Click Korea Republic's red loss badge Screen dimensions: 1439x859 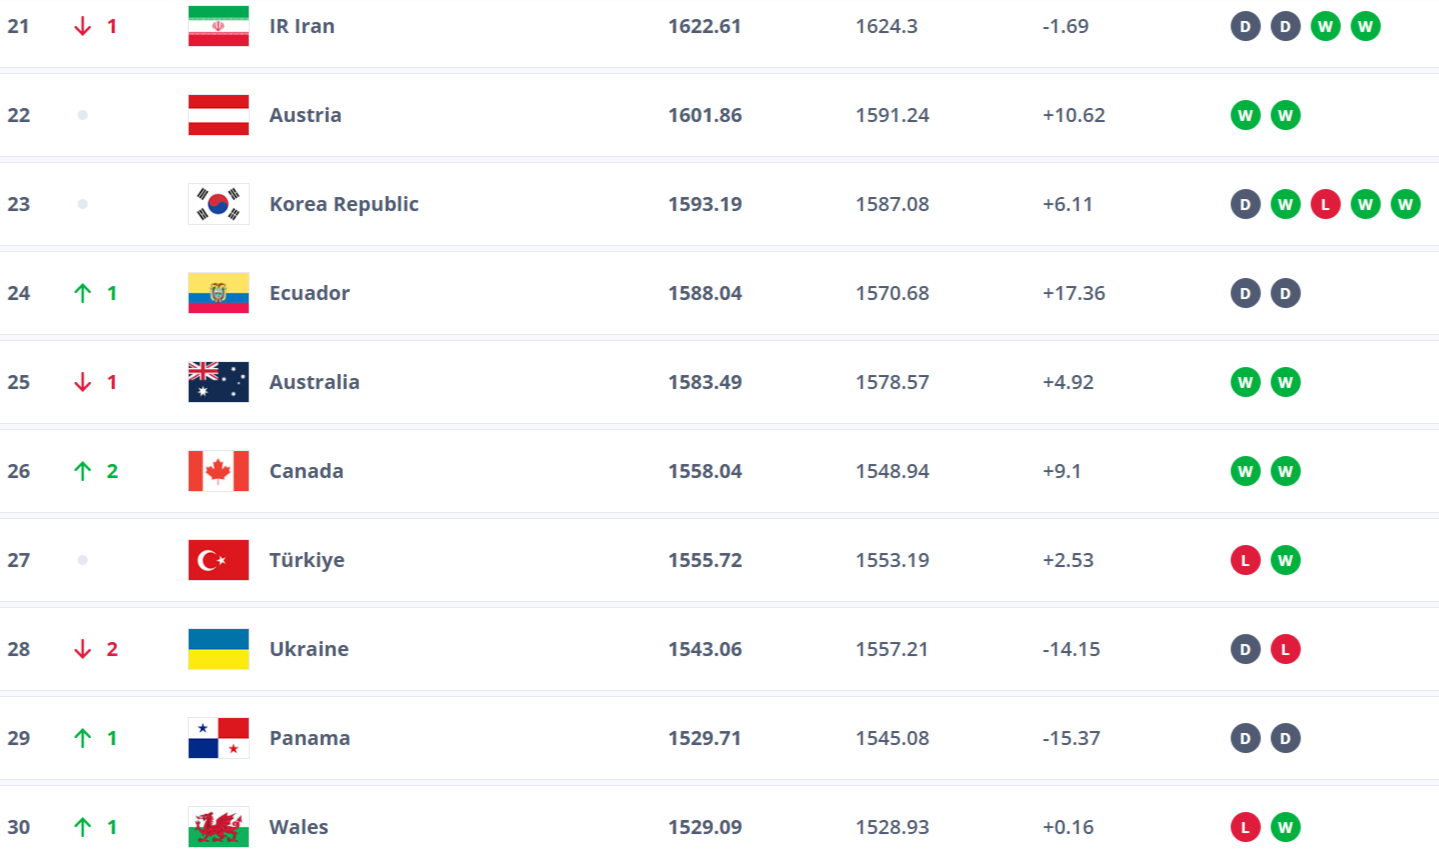pos(1325,205)
